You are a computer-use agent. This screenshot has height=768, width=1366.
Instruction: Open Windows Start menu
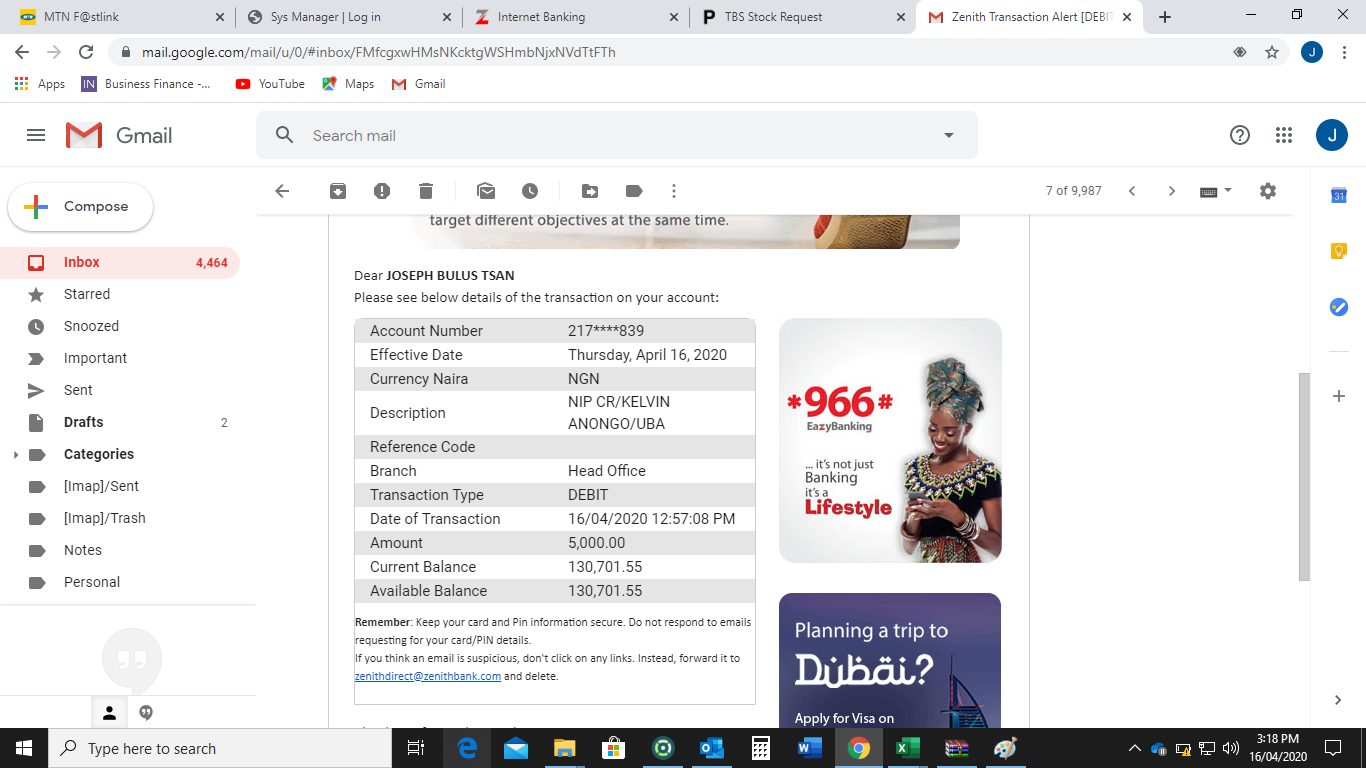24,748
